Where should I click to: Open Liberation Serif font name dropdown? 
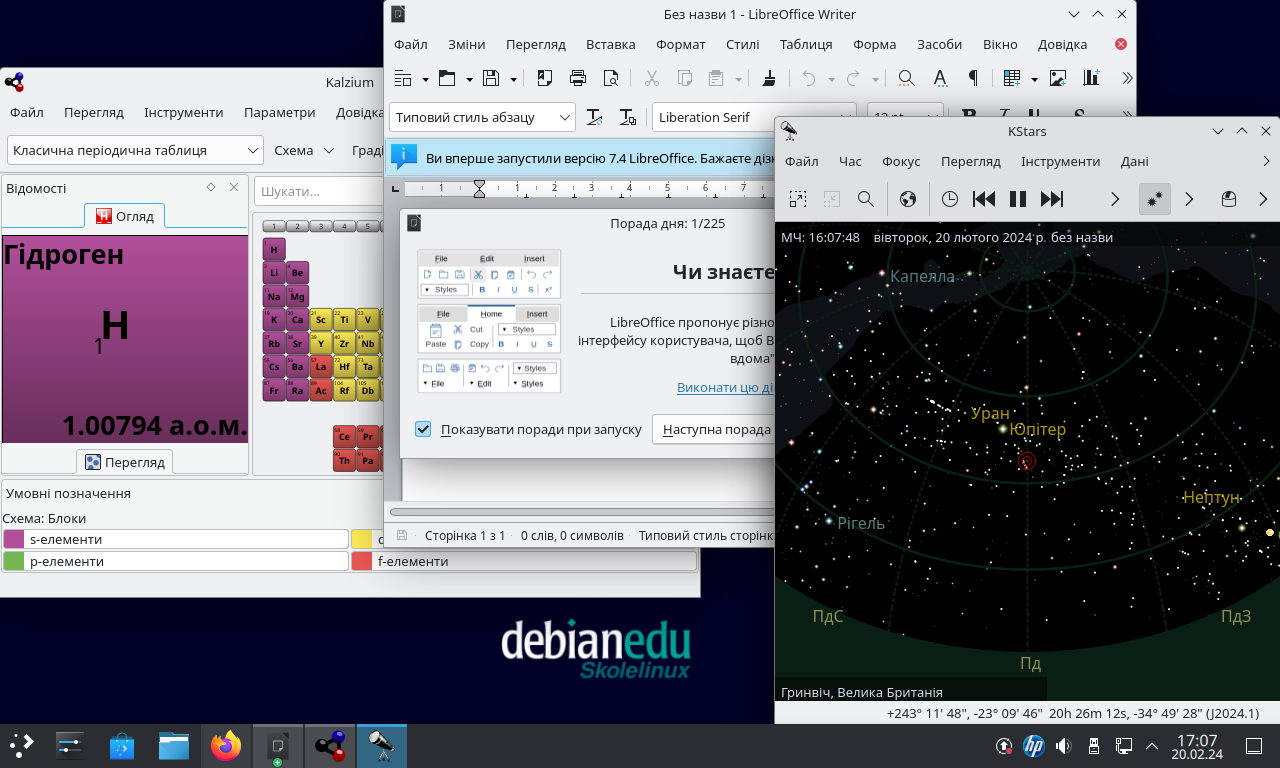pos(846,117)
